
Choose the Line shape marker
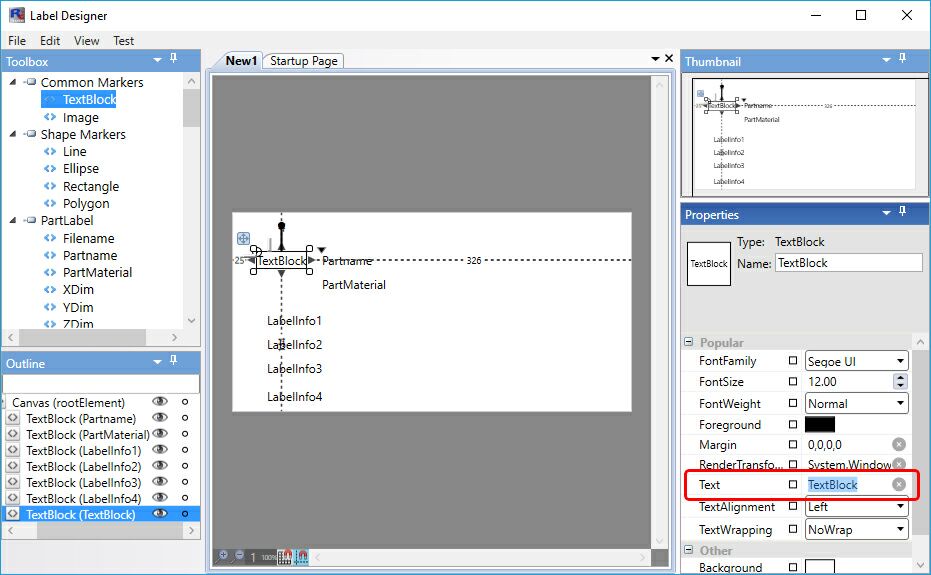pos(75,152)
